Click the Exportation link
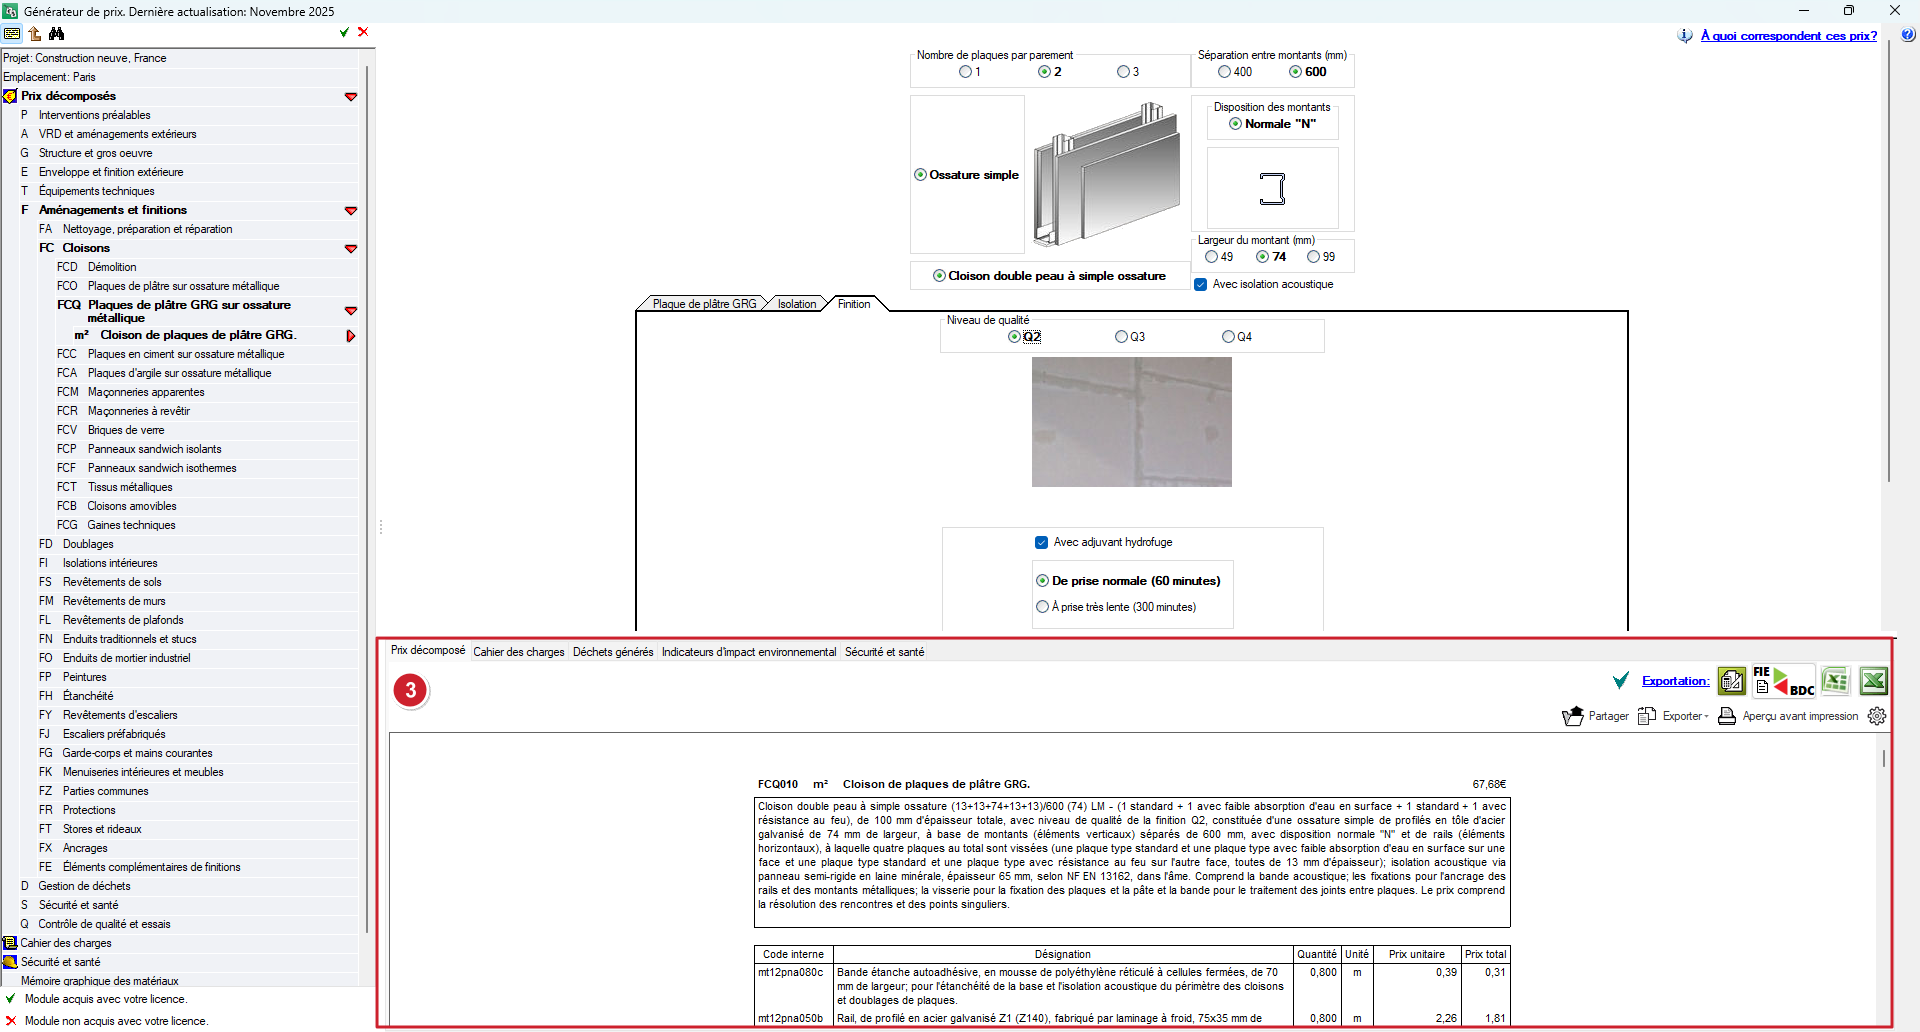Image resolution: width=1920 pixels, height=1032 pixels. pyautogui.click(x=1676, y=681)
